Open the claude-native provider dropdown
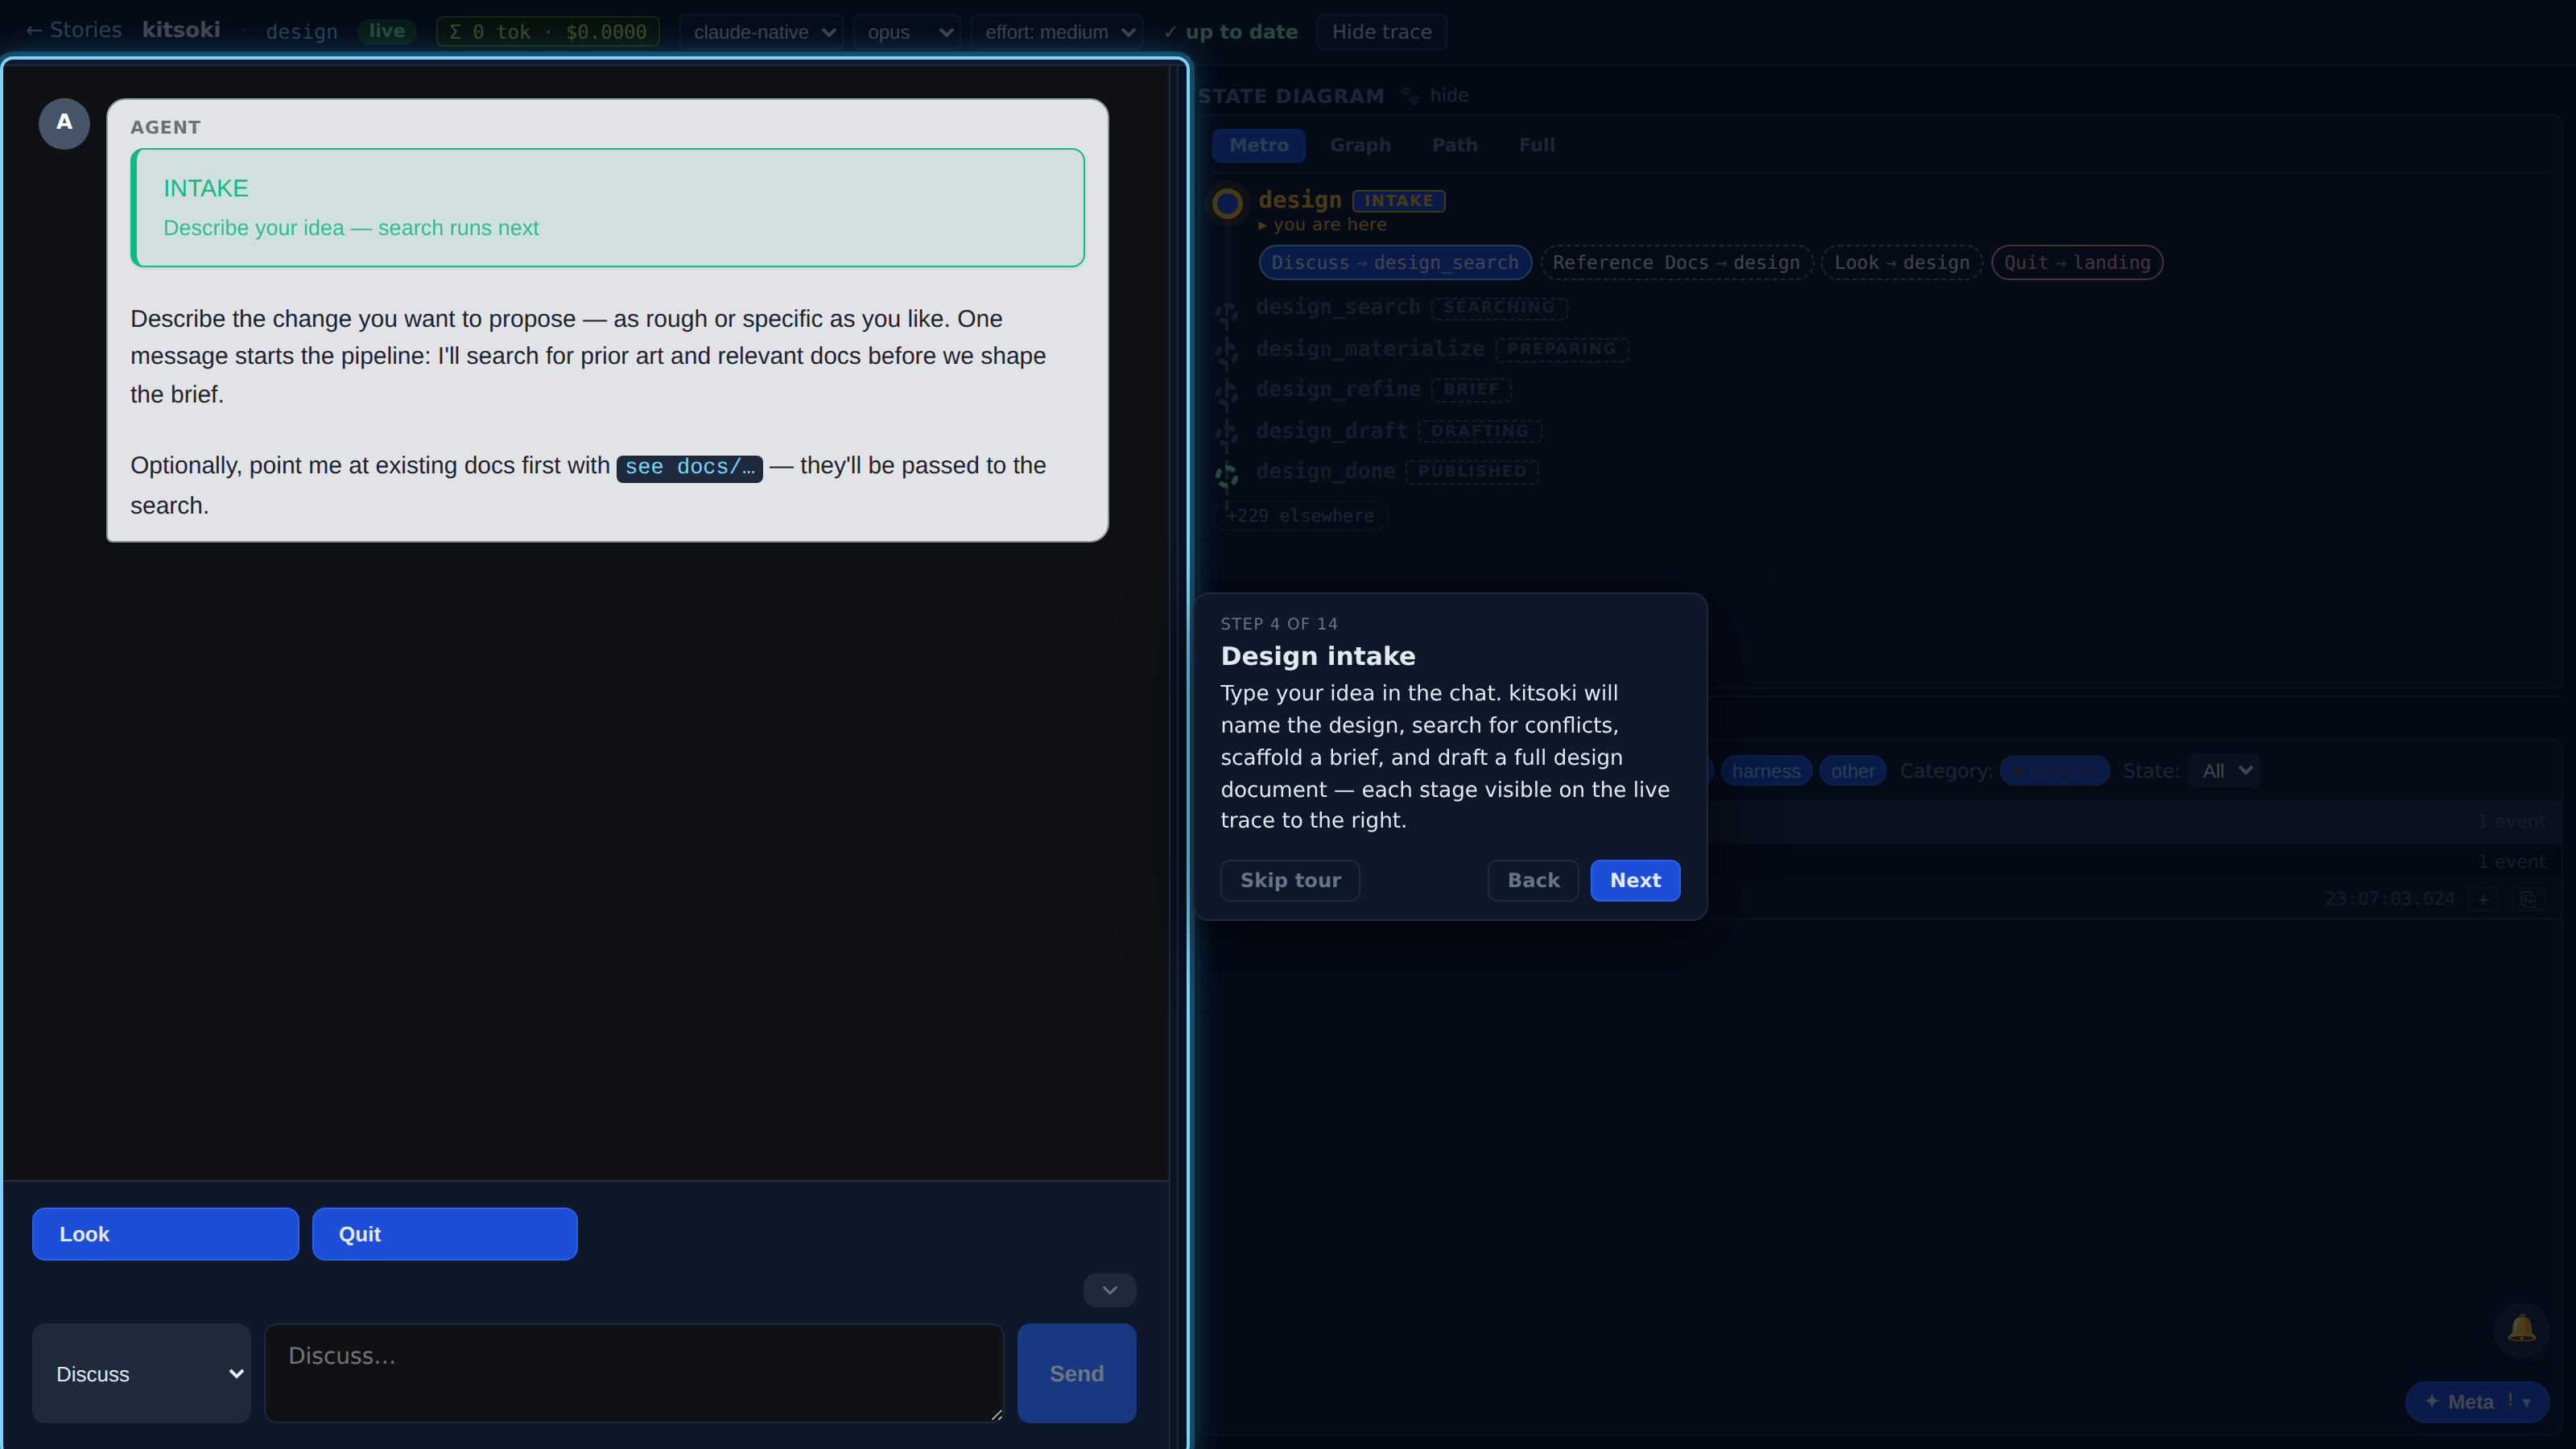The width and height of the screenshot is (2576, 1449). click(762, 32)
